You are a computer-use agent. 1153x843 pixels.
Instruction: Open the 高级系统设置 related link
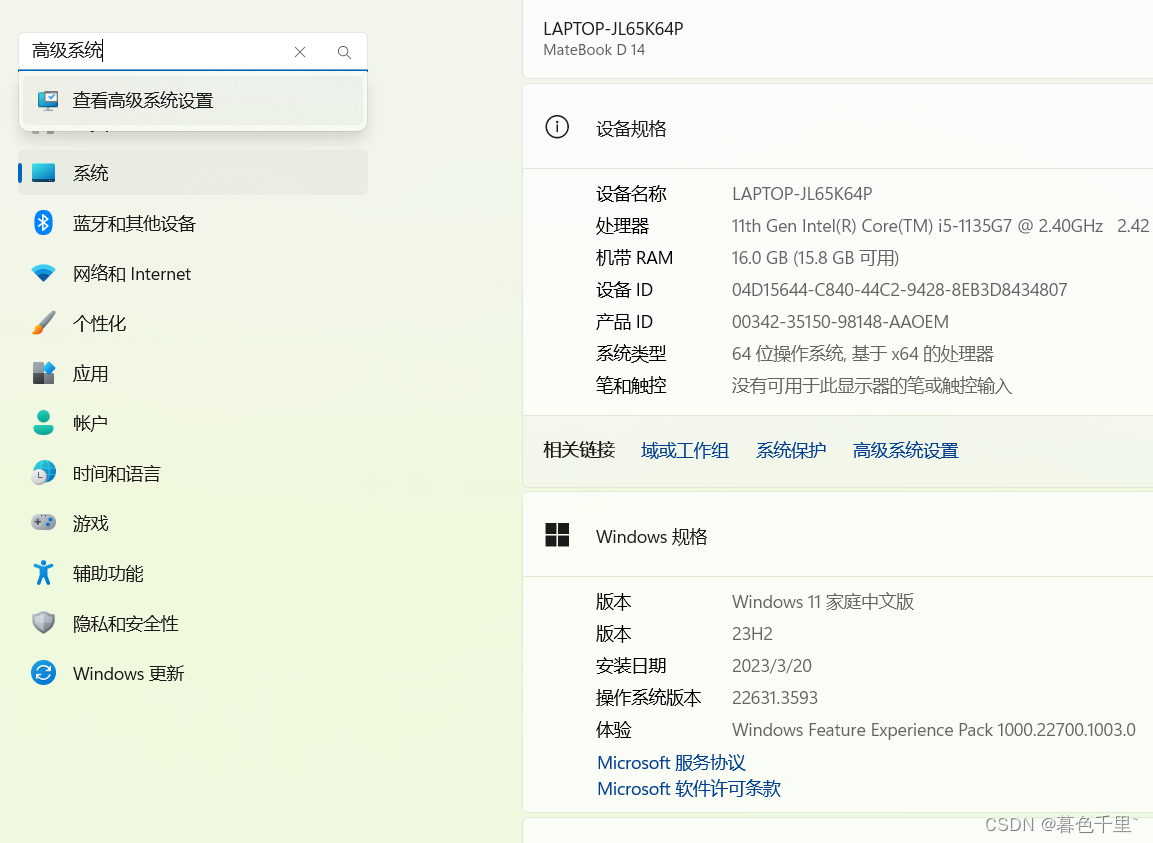pyautogui.click(x=905, y=451)
